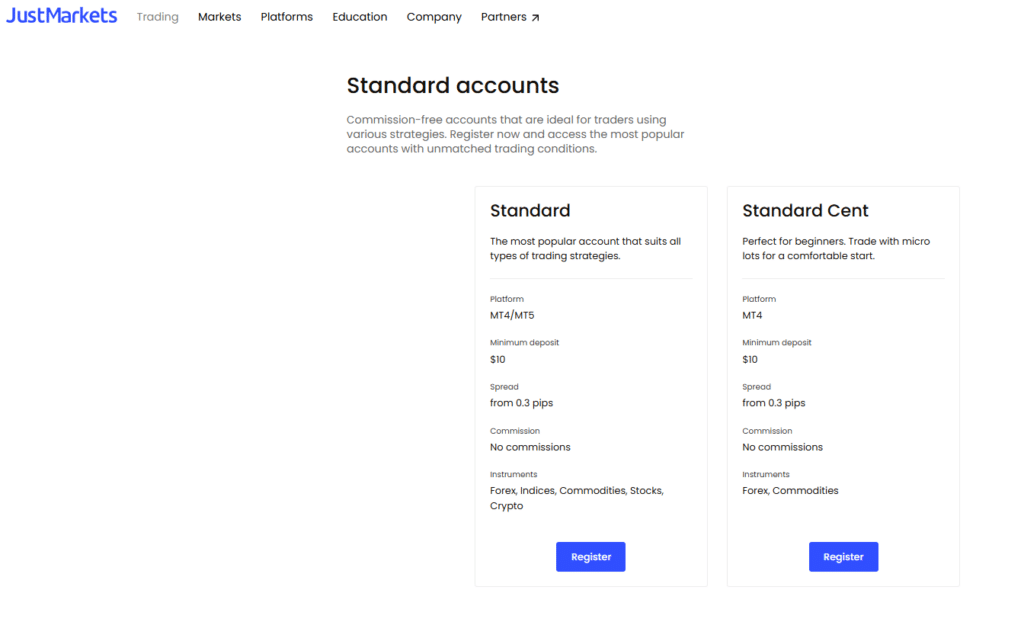
Task: Click the Instruments label in Standard Cent card
Action: 765,474
